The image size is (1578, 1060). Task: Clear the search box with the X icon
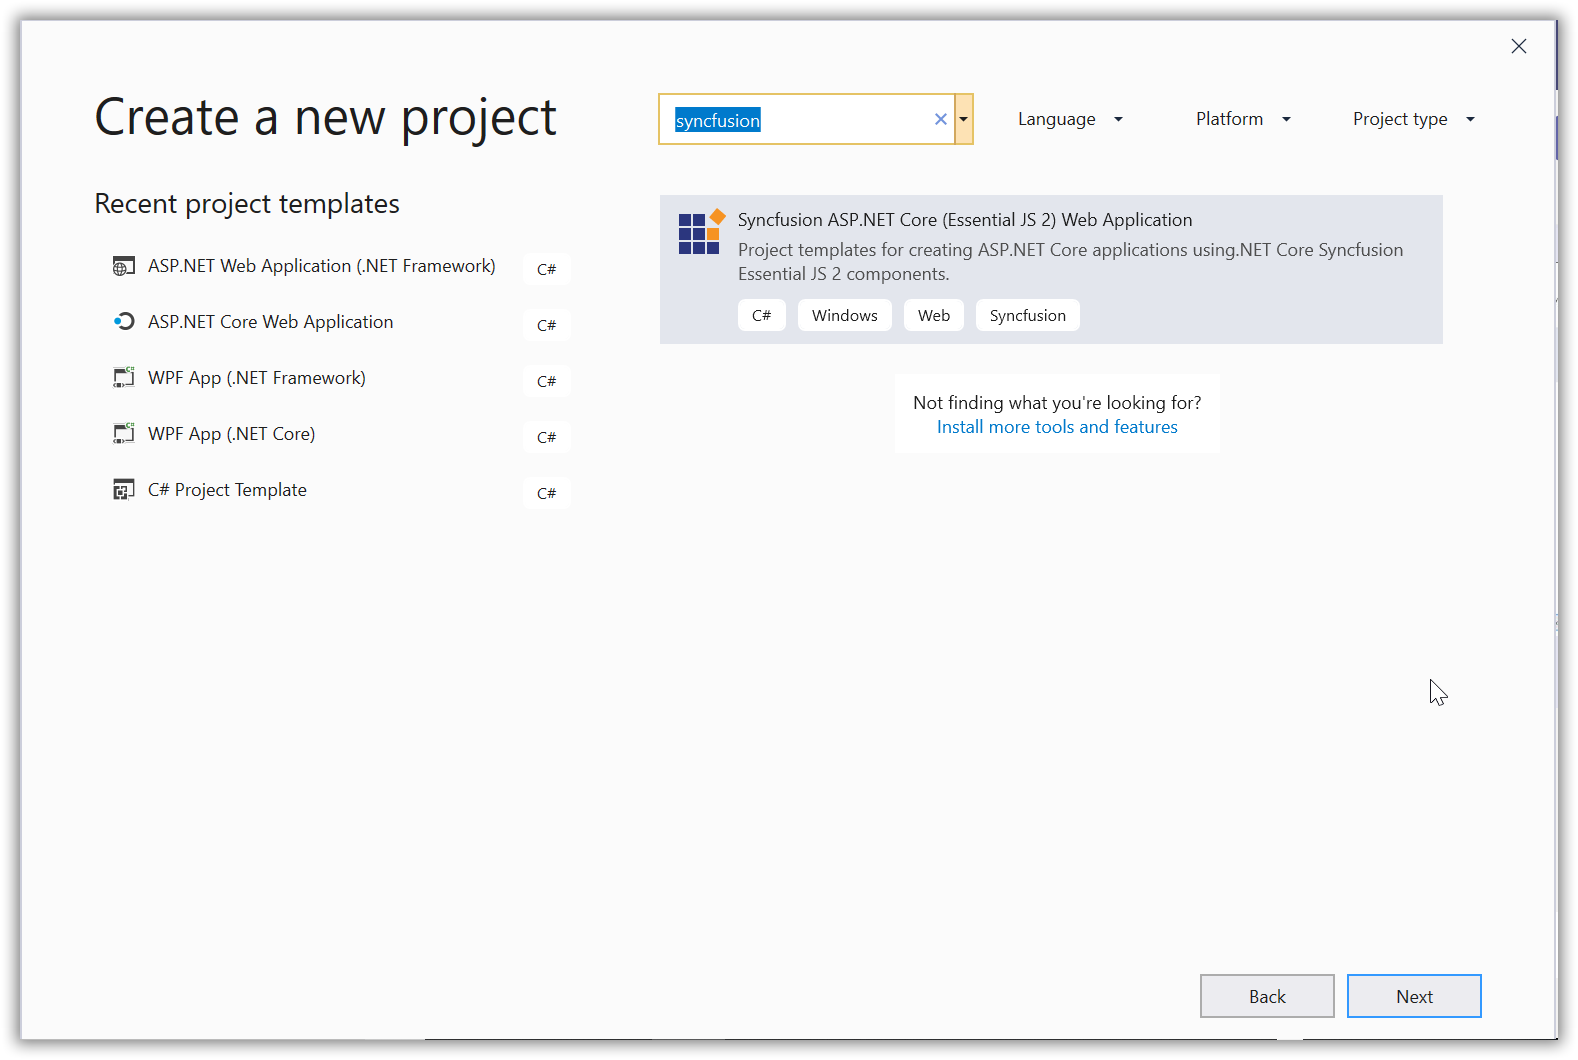[941, 119]
